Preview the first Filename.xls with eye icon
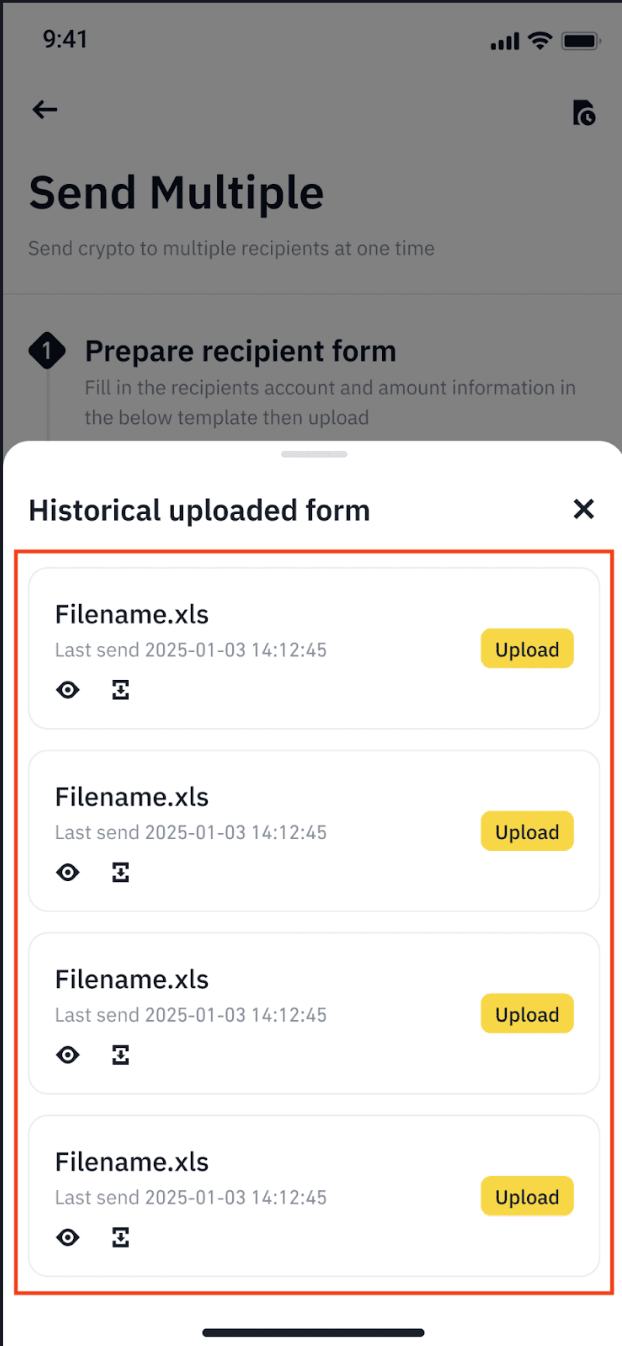This screenshot has width=622, height=1346. point(67,690)
